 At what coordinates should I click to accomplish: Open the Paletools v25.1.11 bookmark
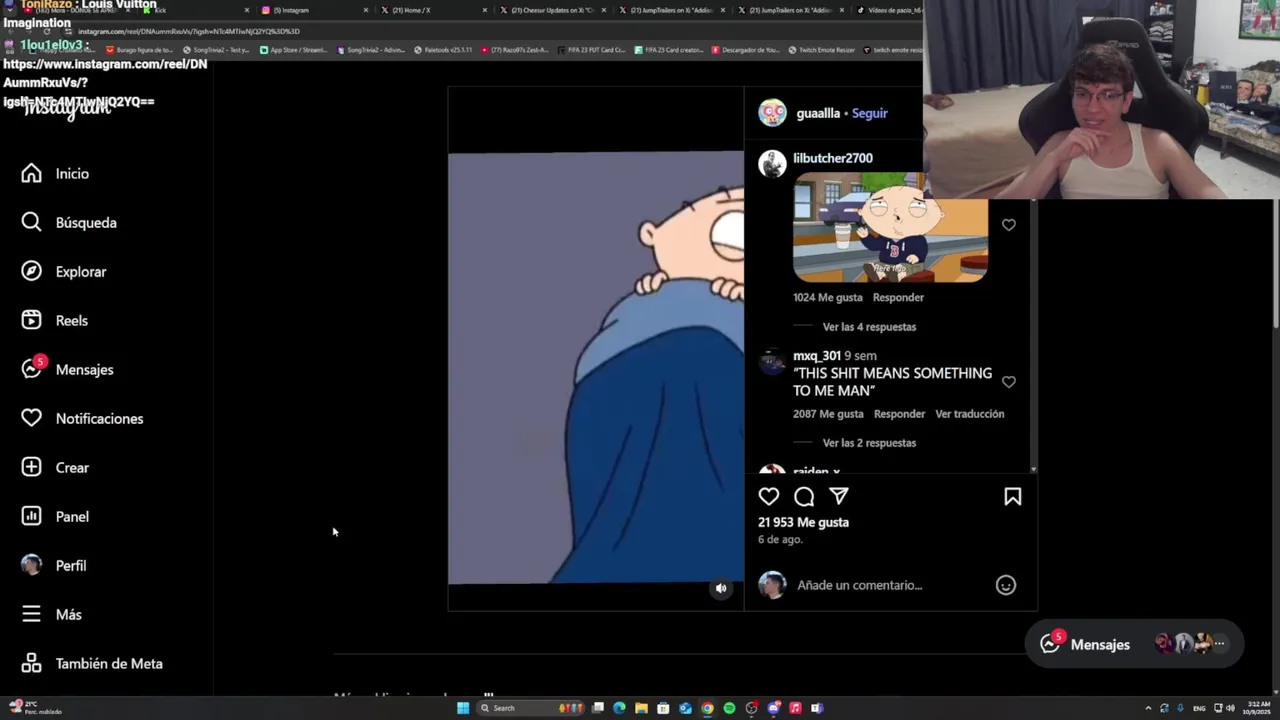point(443,50)
